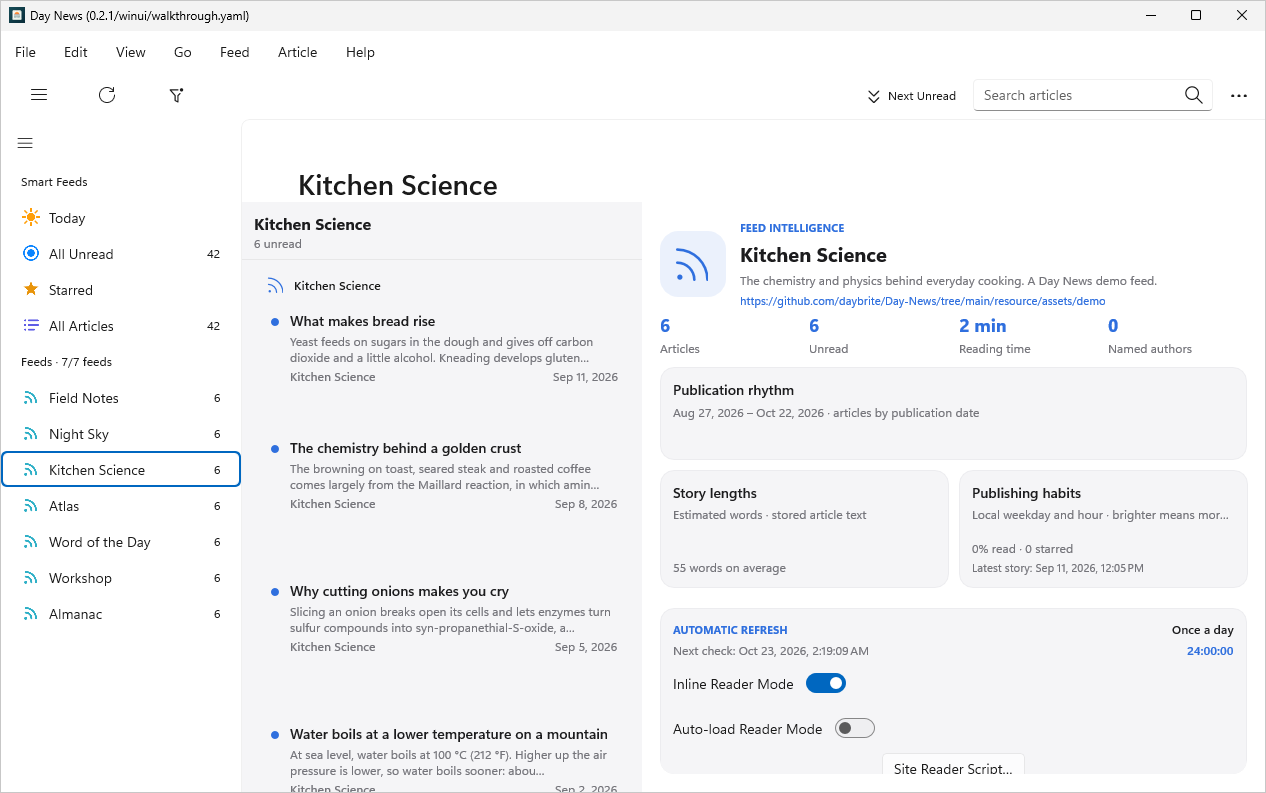Click the Day News app icon in title bar
Screen dimensions: 1266x793
click(x=17, y=15)
